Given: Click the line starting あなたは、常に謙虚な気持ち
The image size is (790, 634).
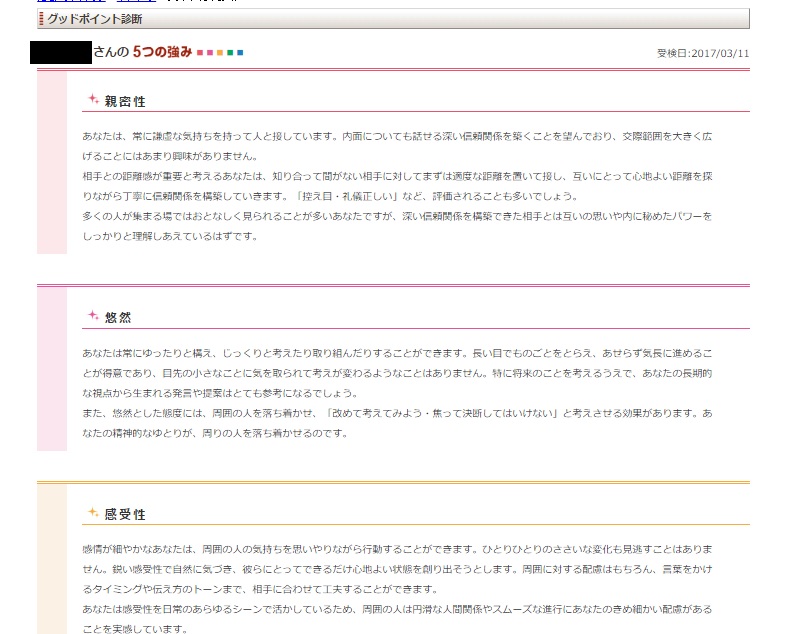Looking at the screenshot, I should coord(397,136).
